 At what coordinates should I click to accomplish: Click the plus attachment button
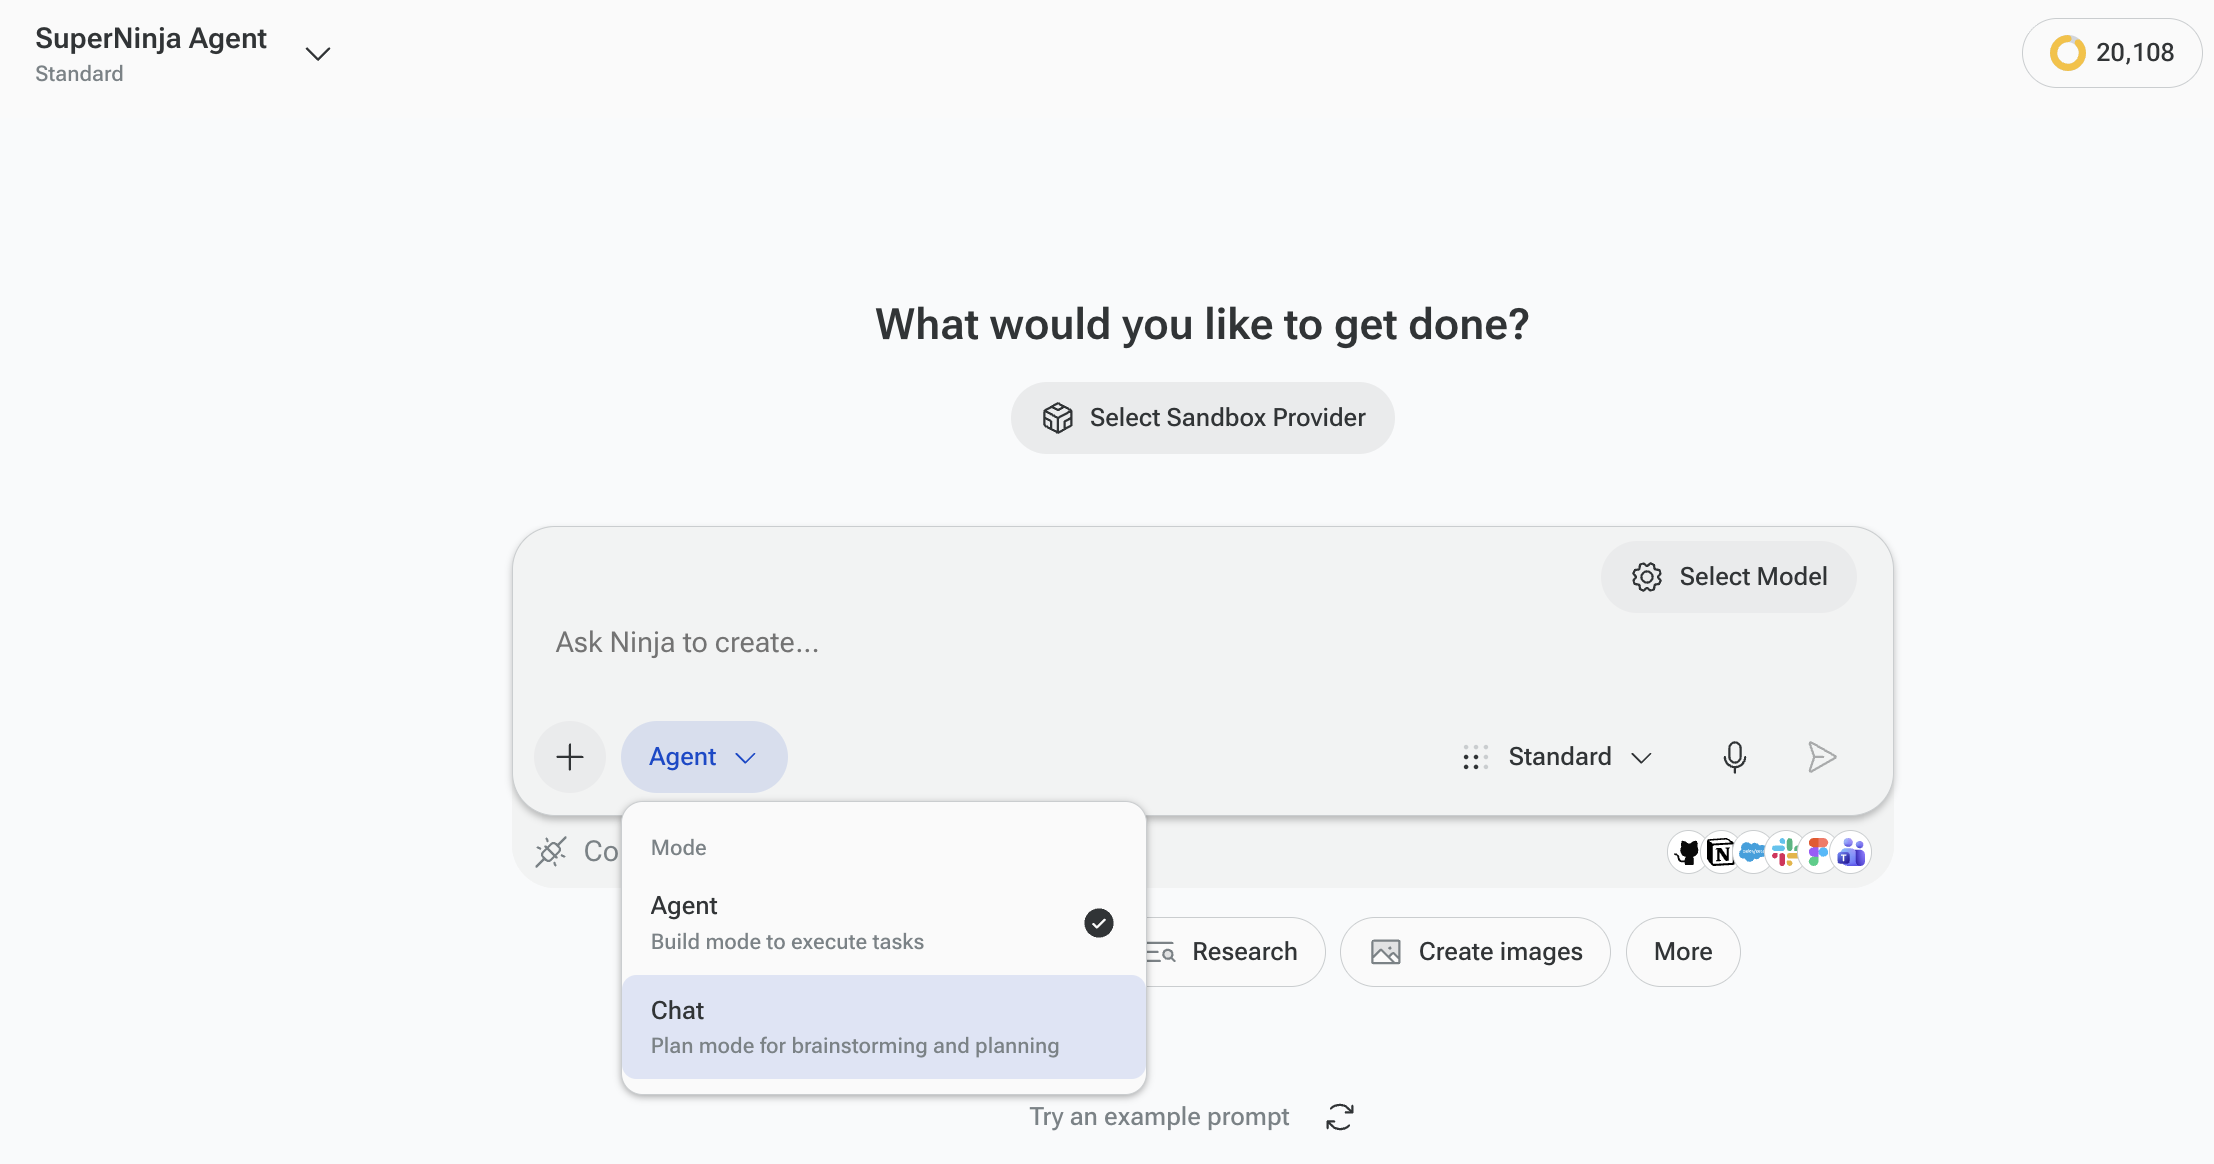click(x=570, y=757)
